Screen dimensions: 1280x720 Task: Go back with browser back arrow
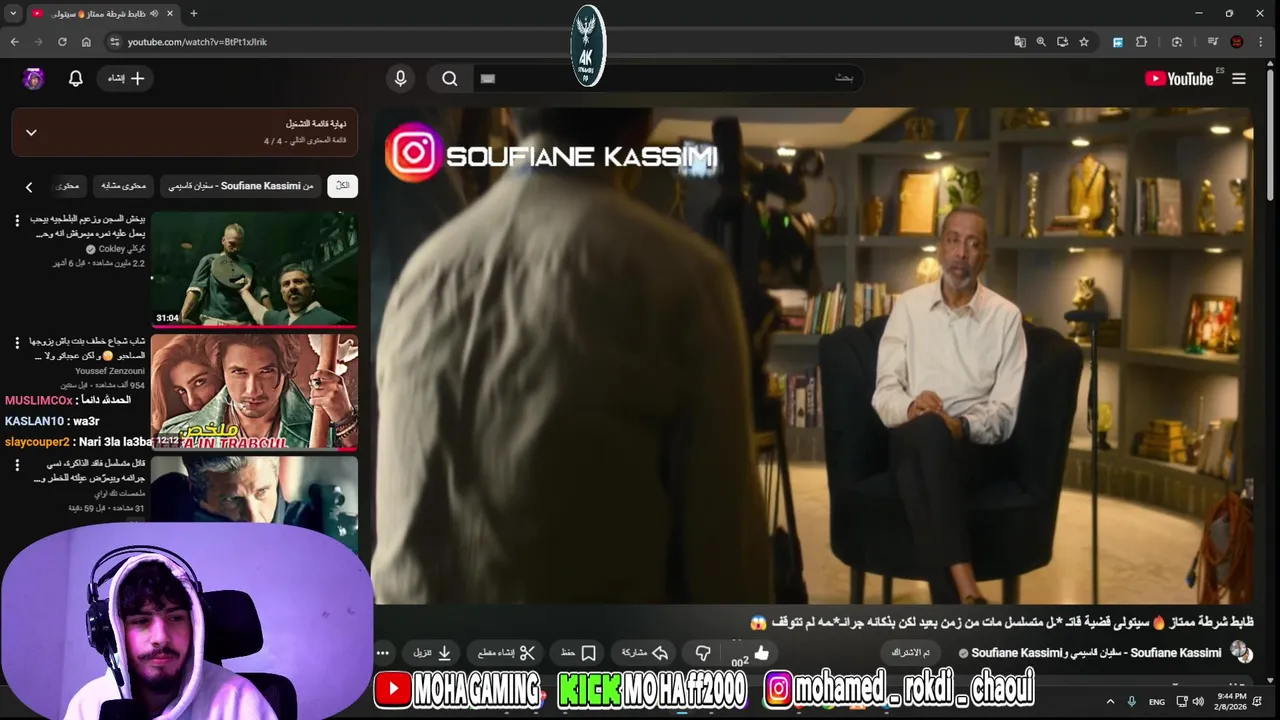click(14, 42)
